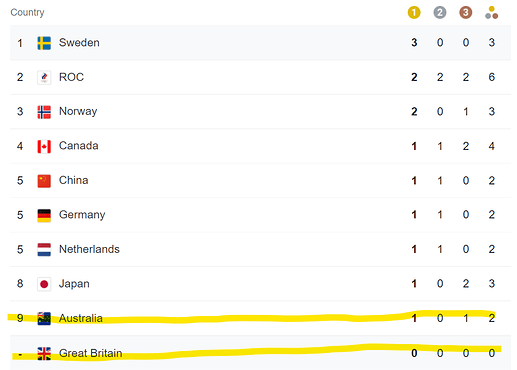Click the Great Britain flag icon
Image resolution: width=517 pixels, height=370 pixels.
[44, 353]
